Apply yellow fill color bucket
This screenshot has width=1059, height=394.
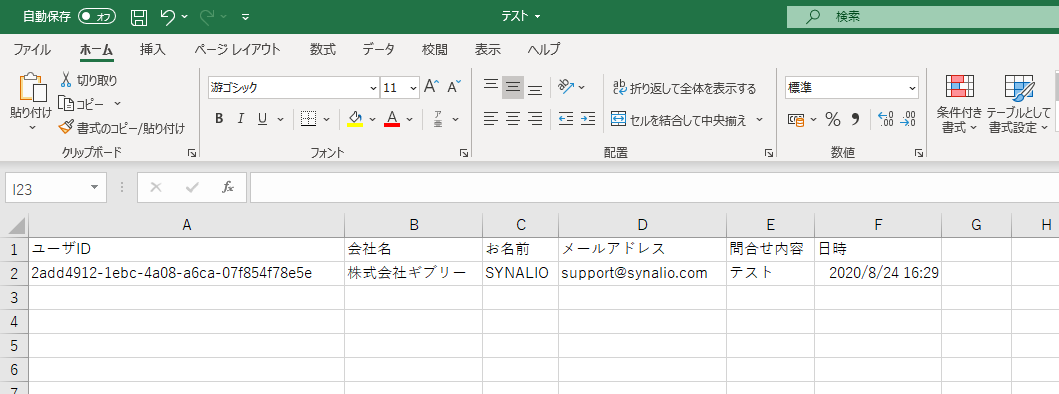point(355,119)
